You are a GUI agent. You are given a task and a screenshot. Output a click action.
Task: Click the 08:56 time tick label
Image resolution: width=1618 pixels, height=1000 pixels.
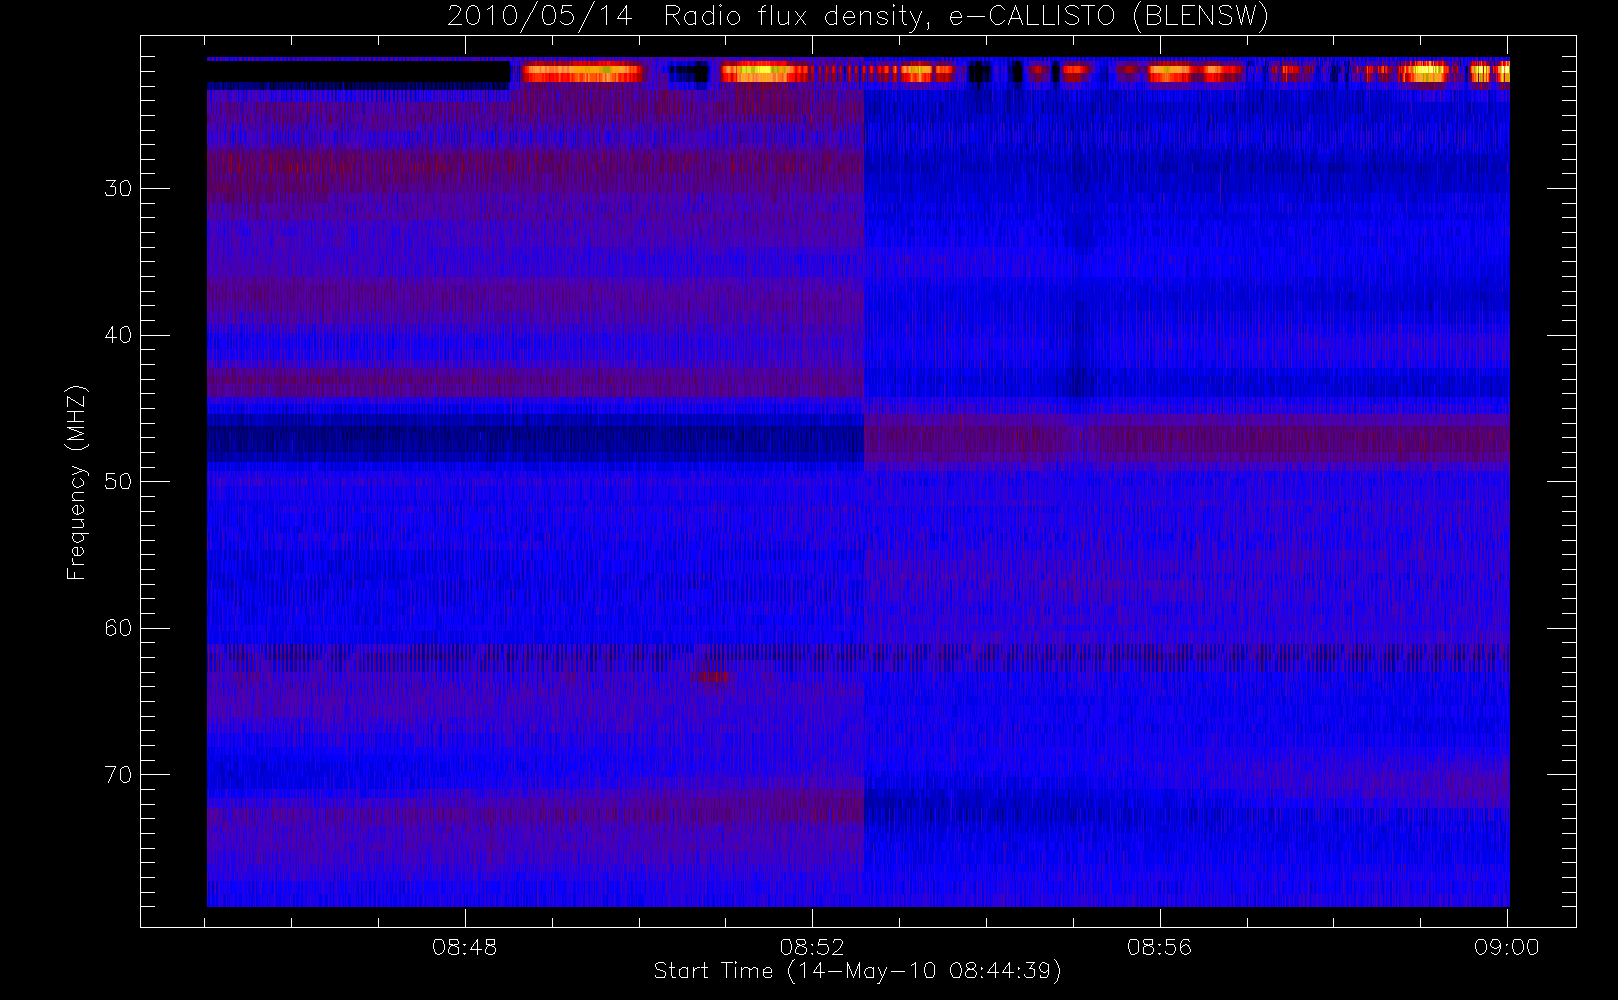tap(1159, 946)
